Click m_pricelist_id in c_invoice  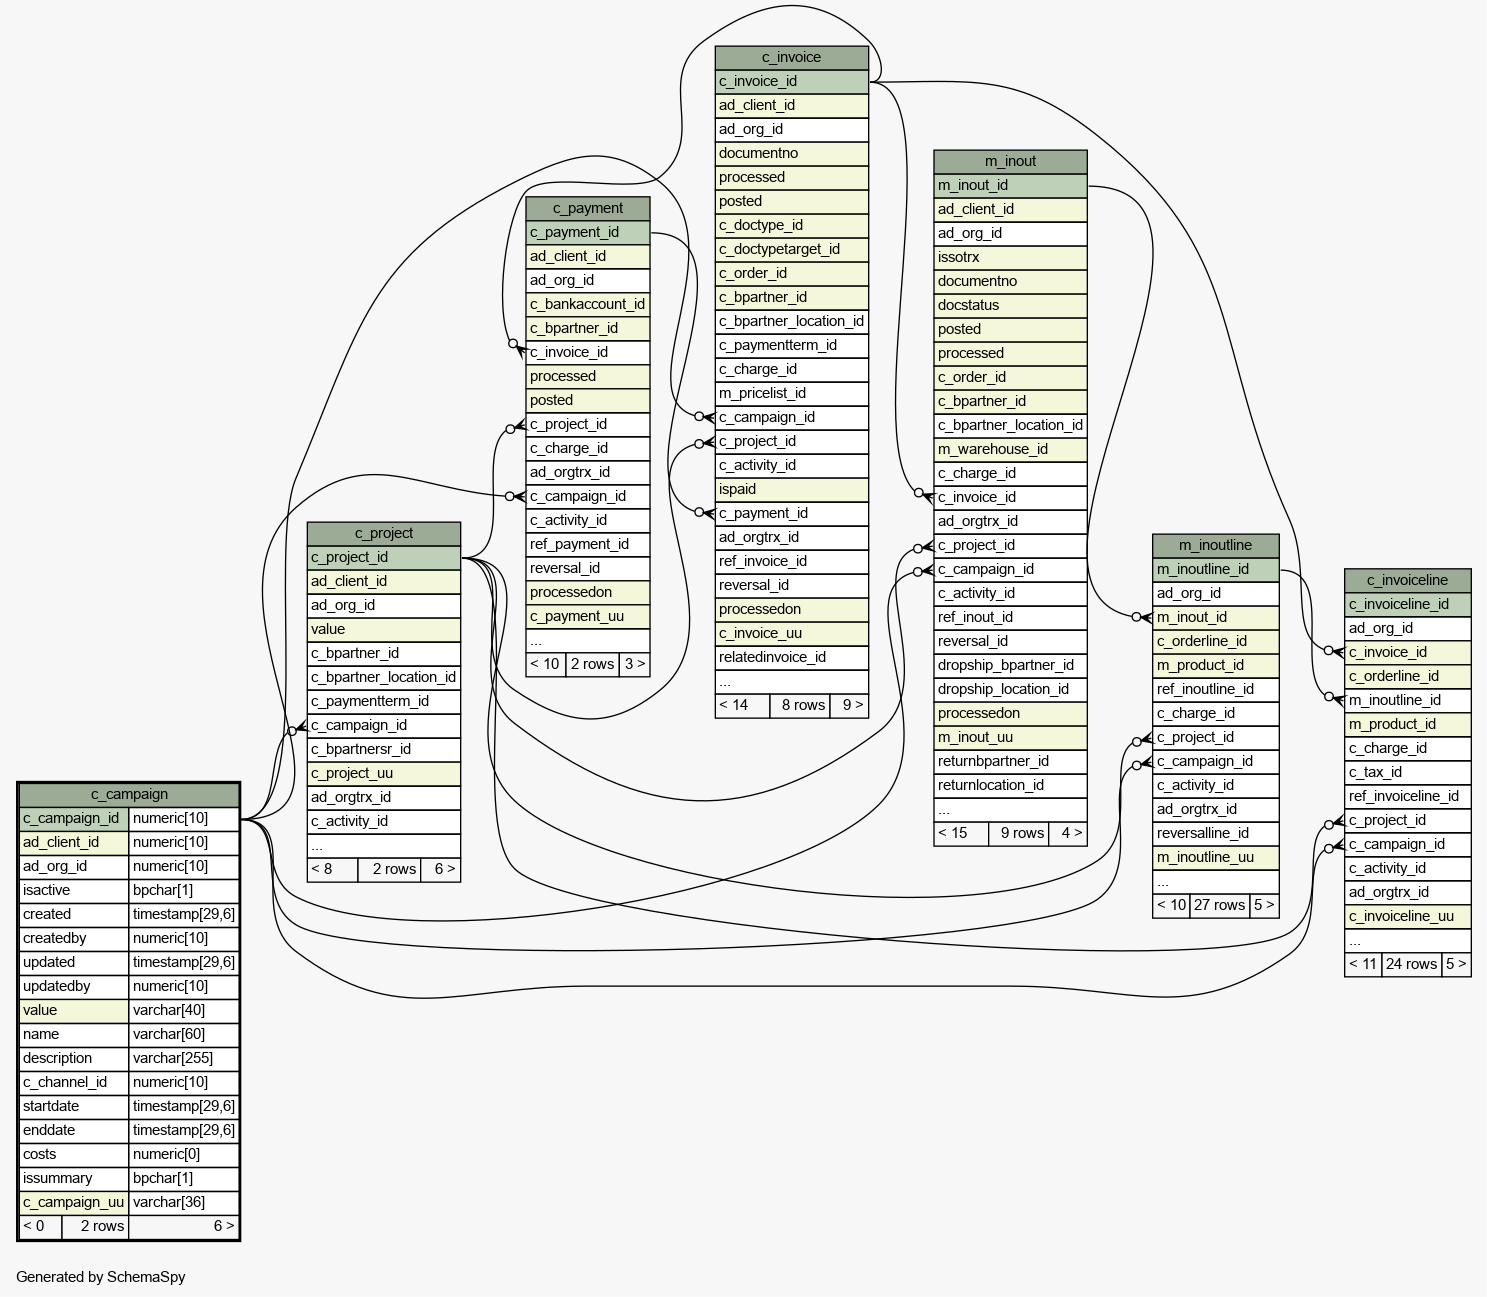pyautogui.click(x=791, y=393)
